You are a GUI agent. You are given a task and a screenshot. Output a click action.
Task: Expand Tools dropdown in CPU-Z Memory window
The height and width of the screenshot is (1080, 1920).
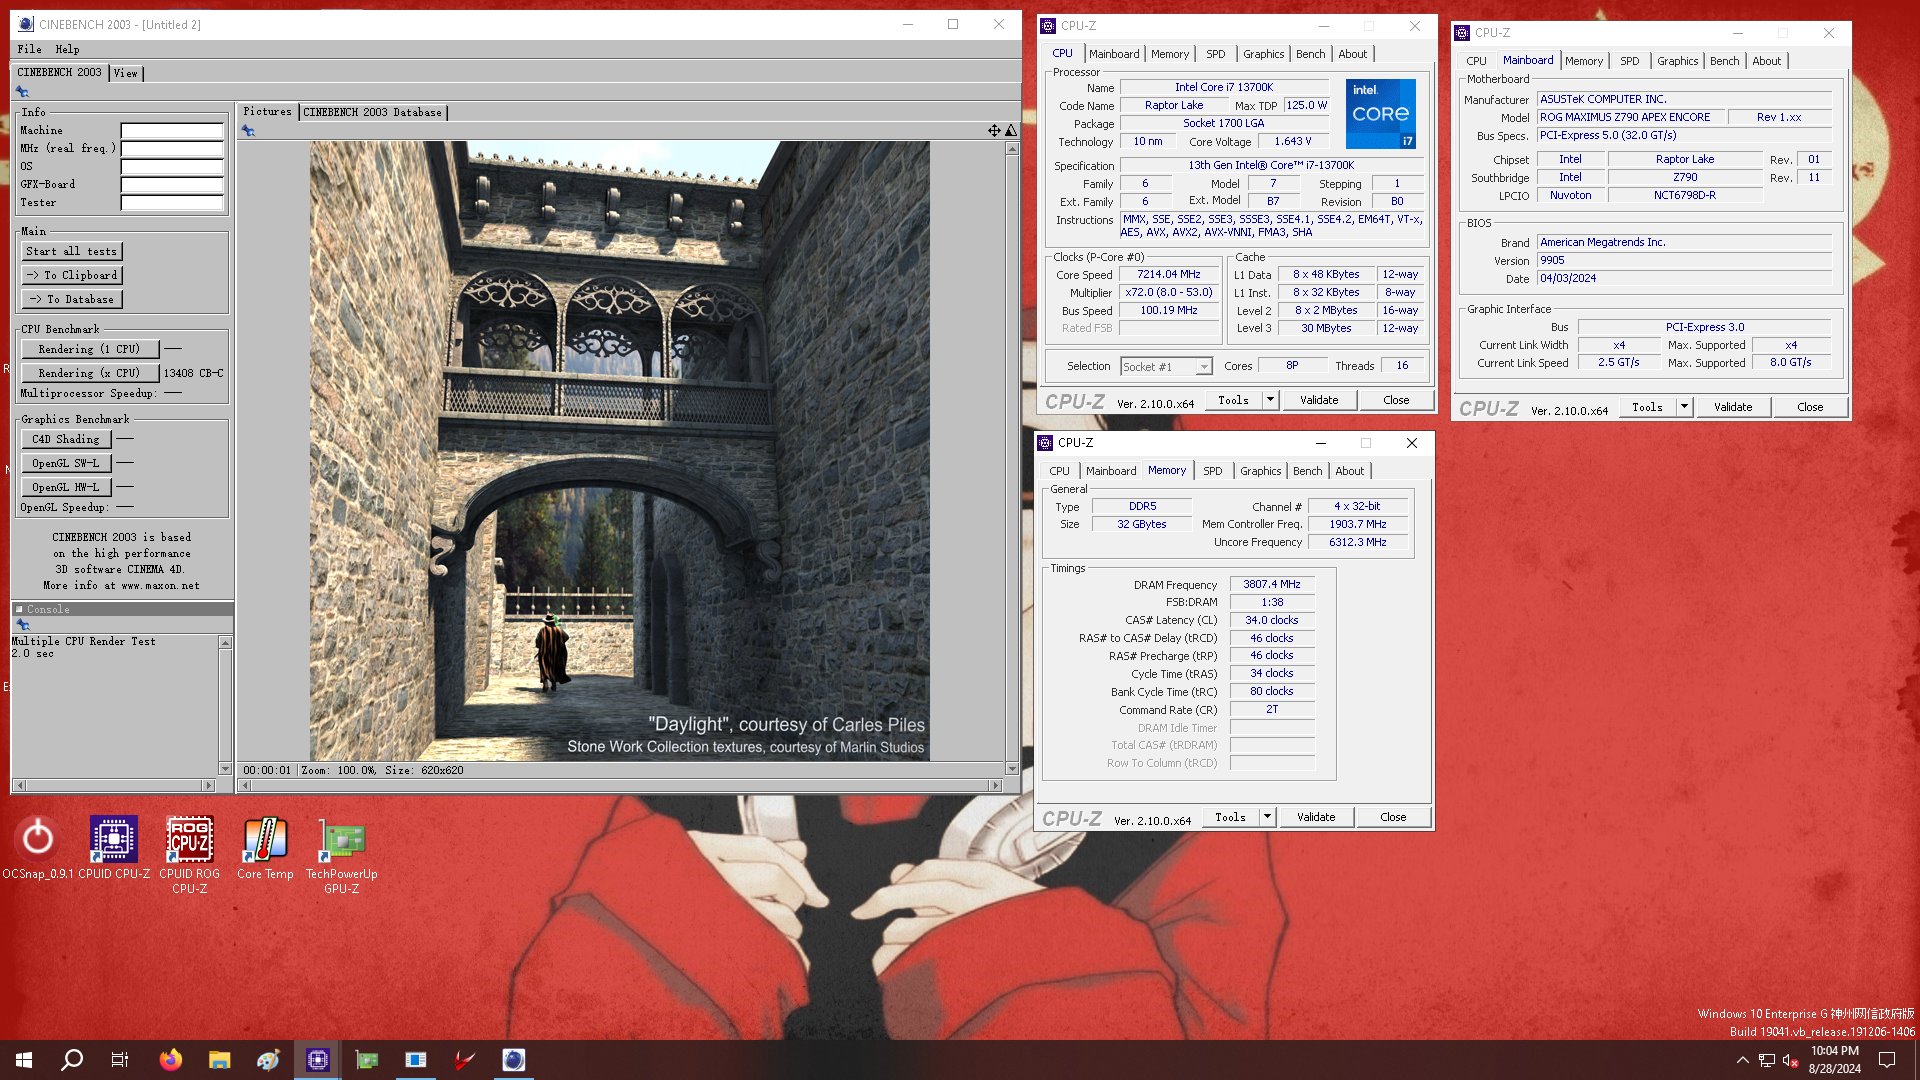(x=1267, y=817)
